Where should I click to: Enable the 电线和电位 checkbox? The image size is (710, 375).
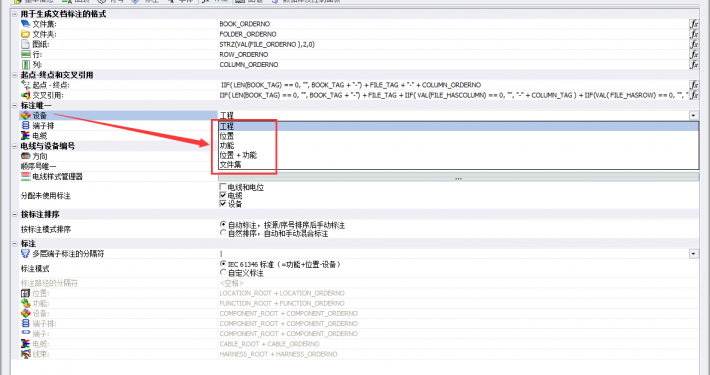coord(223,187)
